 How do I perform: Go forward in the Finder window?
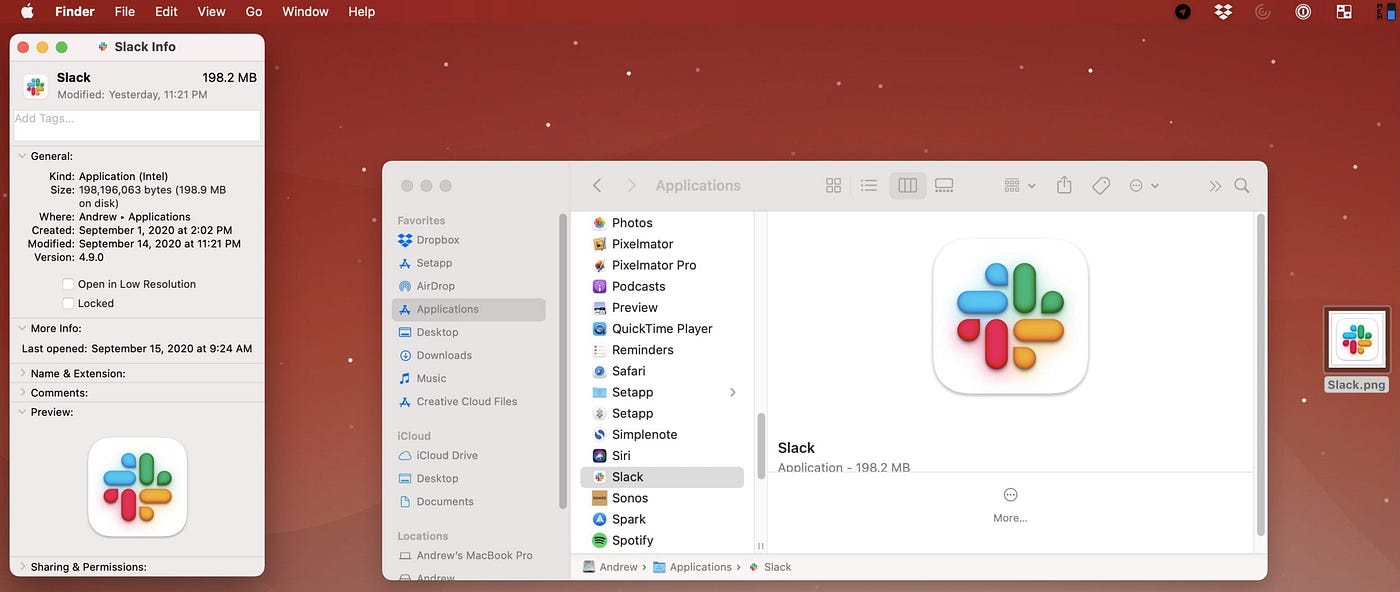631,185
